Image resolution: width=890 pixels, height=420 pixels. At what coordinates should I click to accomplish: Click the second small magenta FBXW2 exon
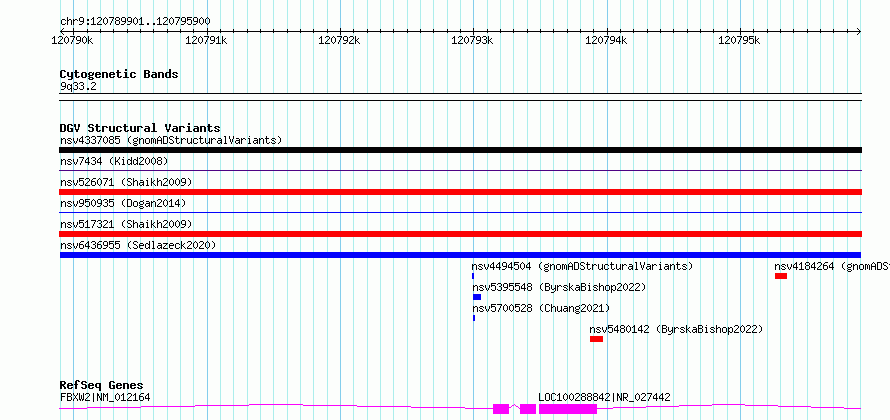[x=528, y=409]
